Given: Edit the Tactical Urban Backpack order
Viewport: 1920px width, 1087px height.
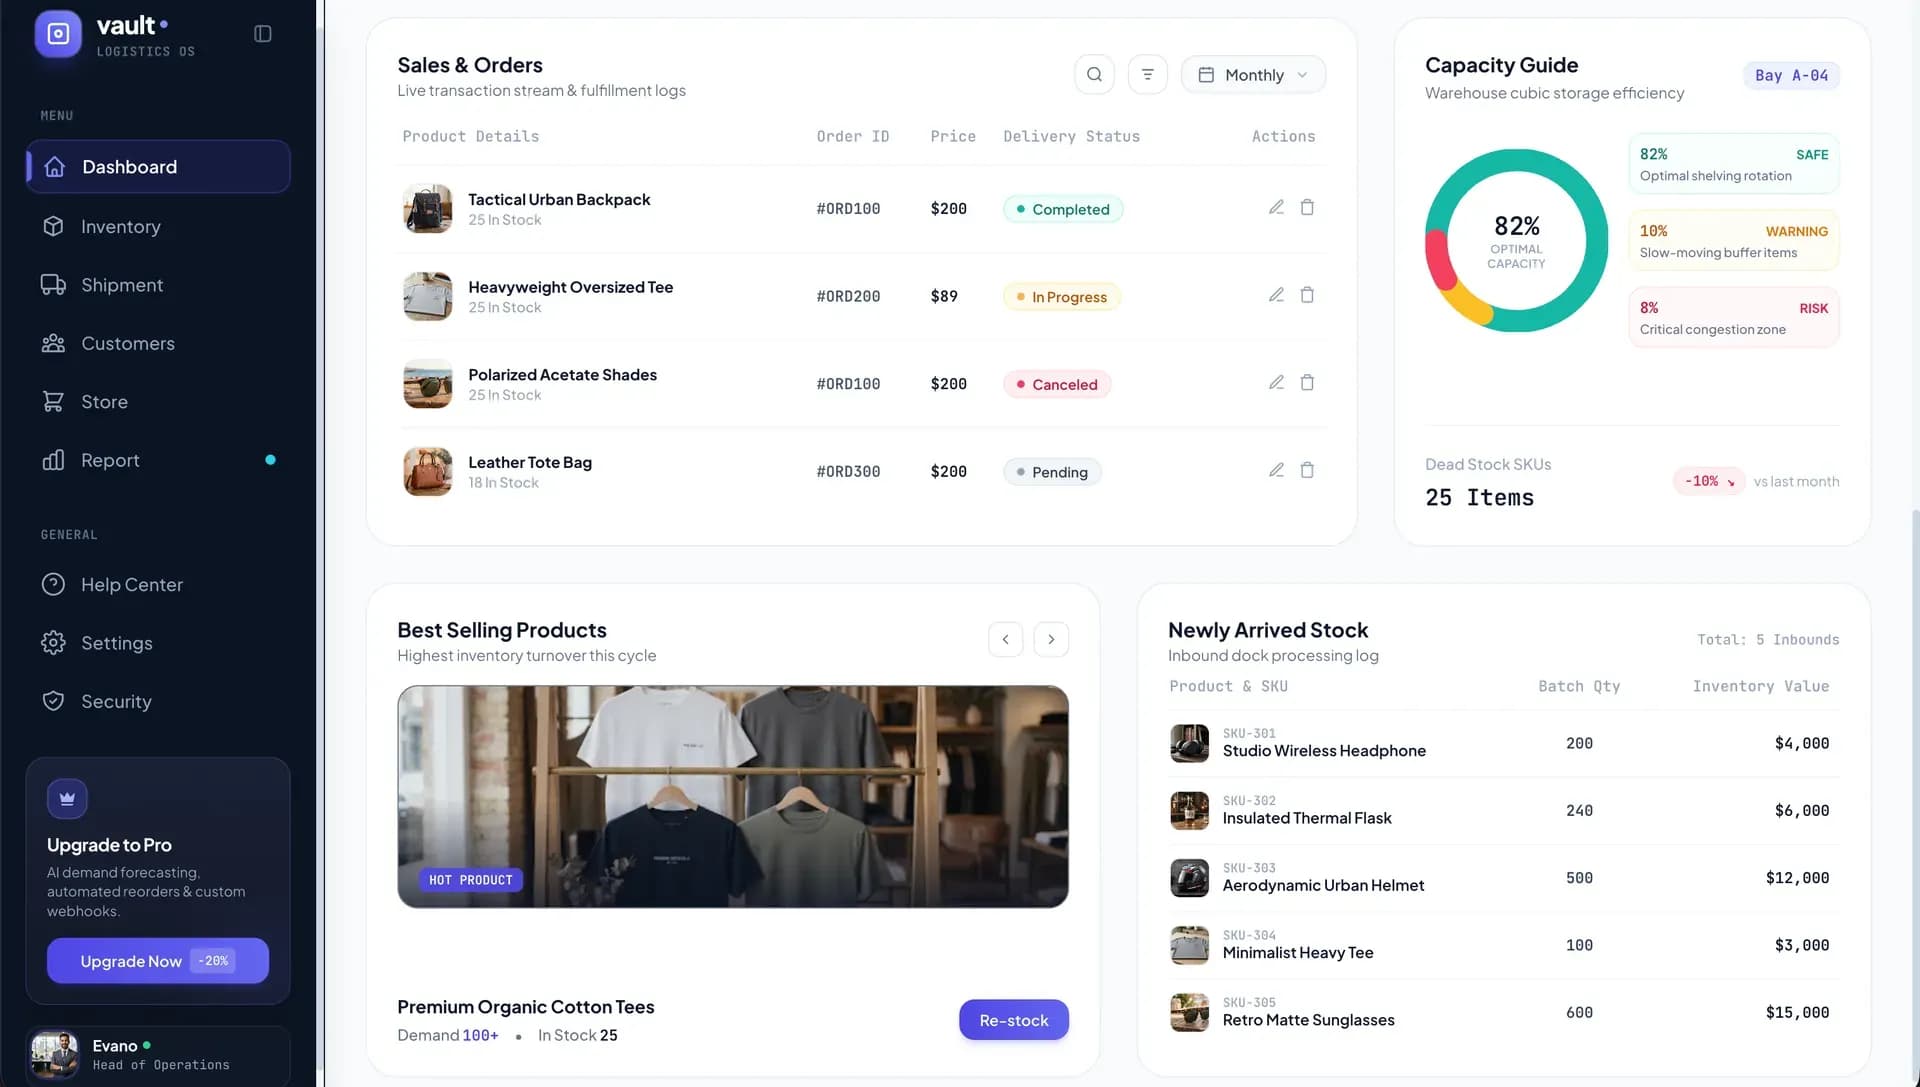Looking at the screenshot, I should point(1276,208).
